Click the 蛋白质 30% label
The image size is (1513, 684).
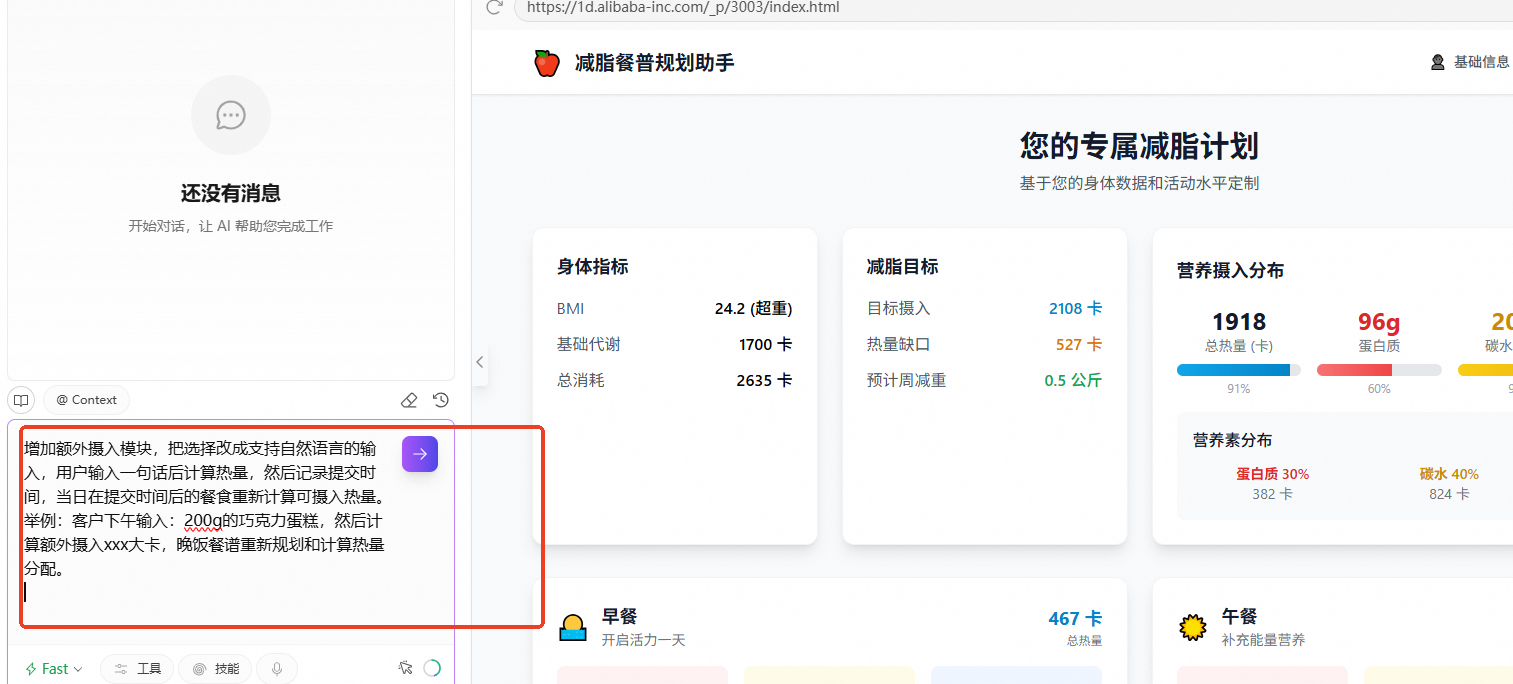(1272, 474)
